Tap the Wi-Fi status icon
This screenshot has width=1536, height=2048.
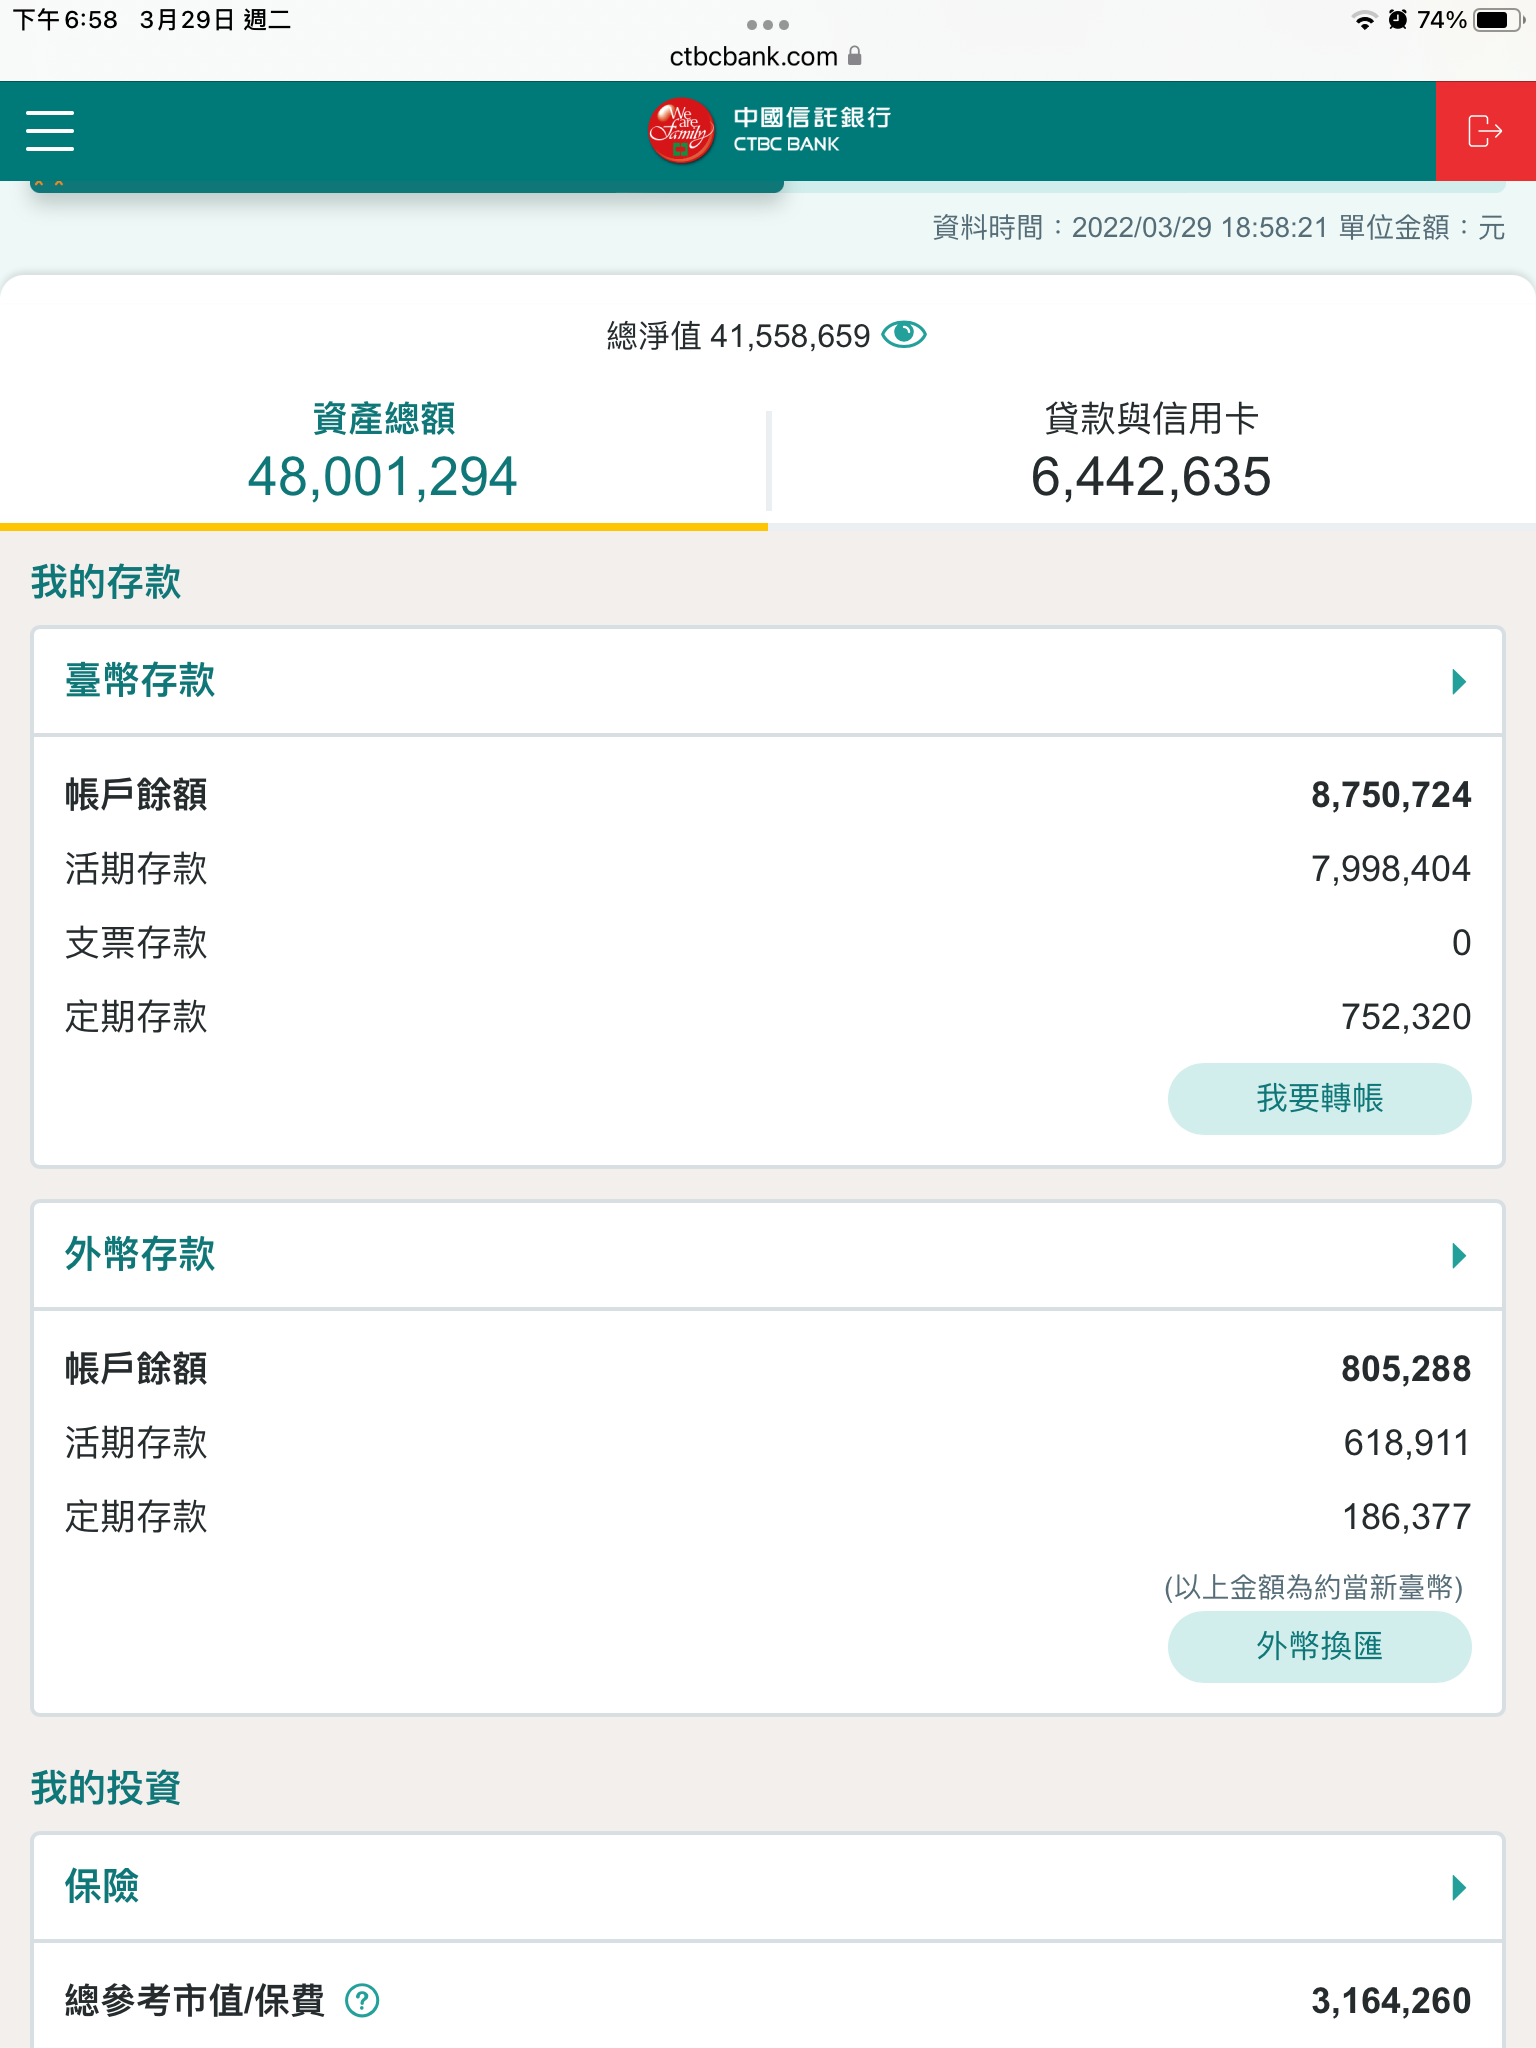(x=1364, y=20)
